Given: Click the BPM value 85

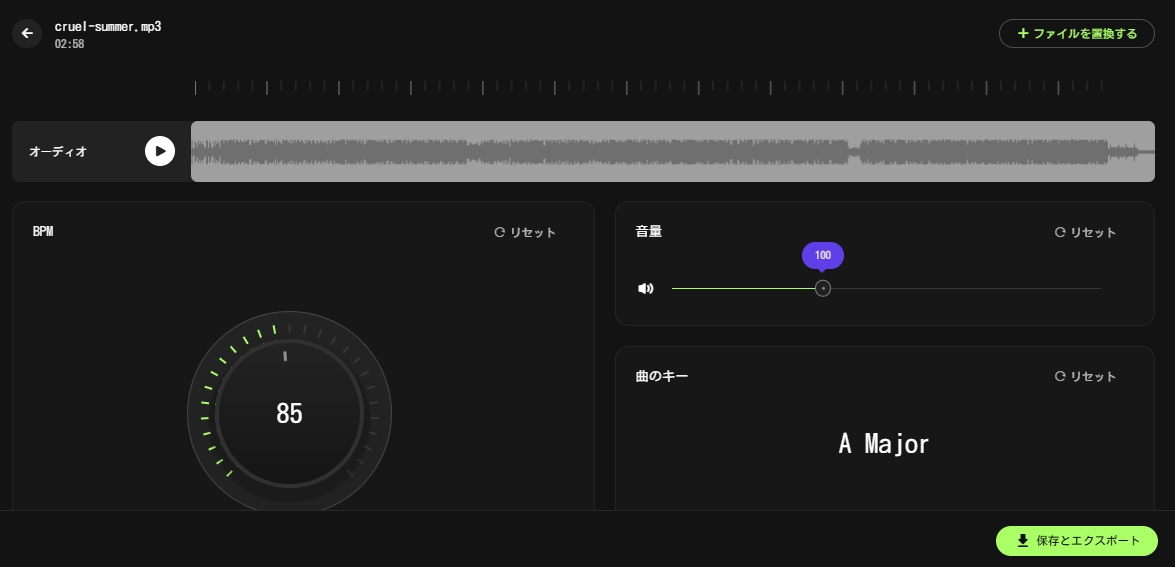Looking at the screenshot, I should pos(289,414).
